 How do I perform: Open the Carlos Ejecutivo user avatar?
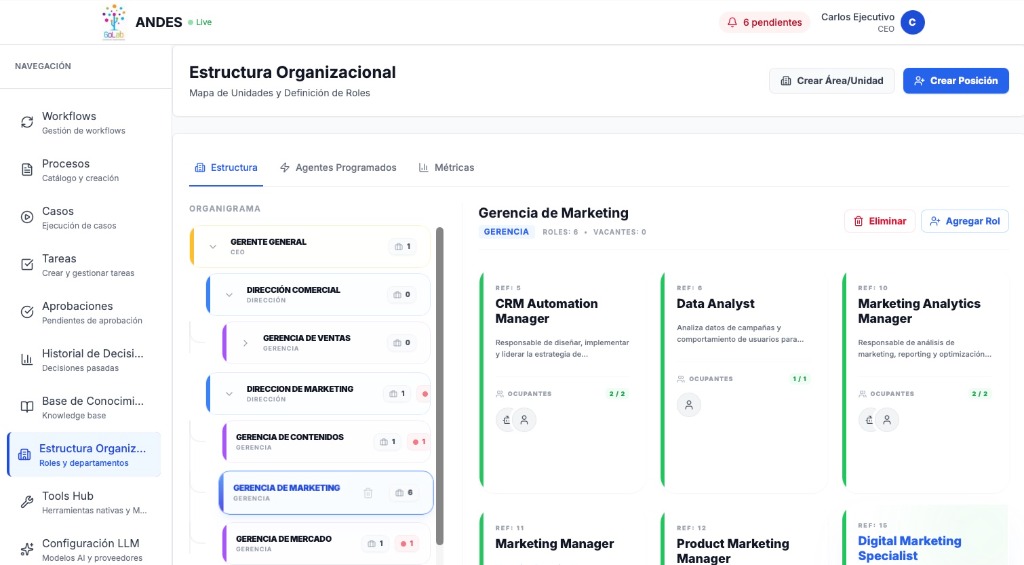pyautogui.click(x=912, y=22)
